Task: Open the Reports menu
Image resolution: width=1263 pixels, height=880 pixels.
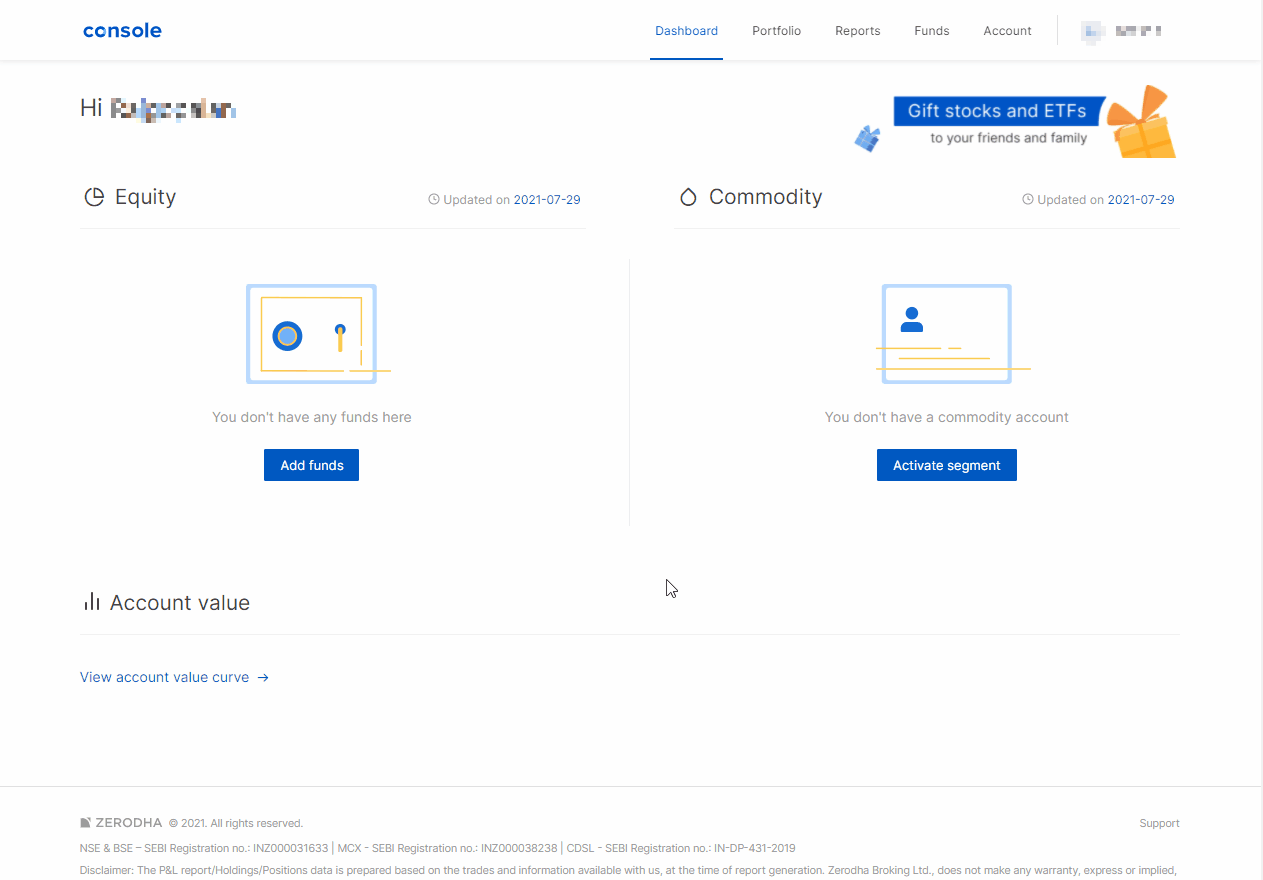Action: (x=857, y=31)
